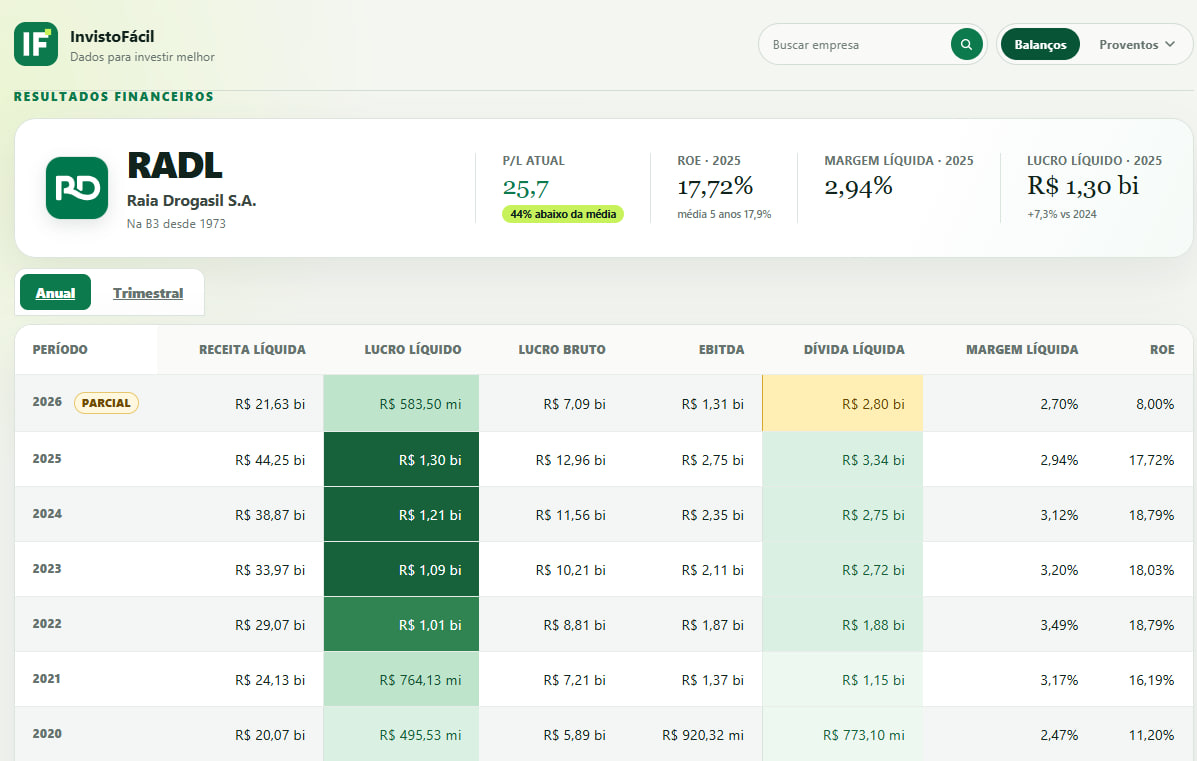Screen dimensions: 1197x761
Task: Click the Raia Drogasil RD company logo
Action: click(x=77, y=188)
